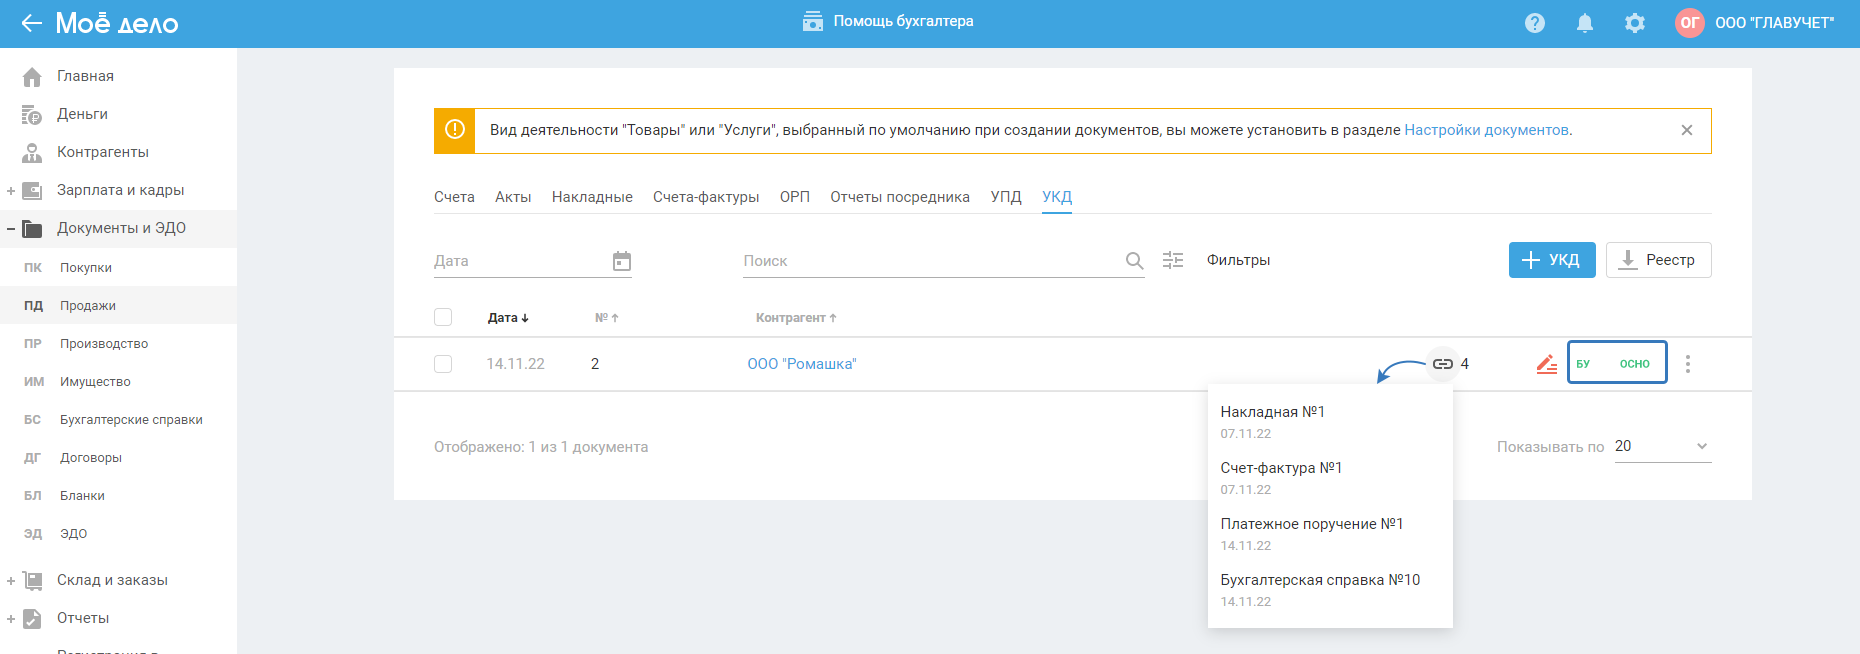The image size is (1860, 654).
Task: Switch to the УПД tab
Action: pyautogui.click(x=1005, y=197)
